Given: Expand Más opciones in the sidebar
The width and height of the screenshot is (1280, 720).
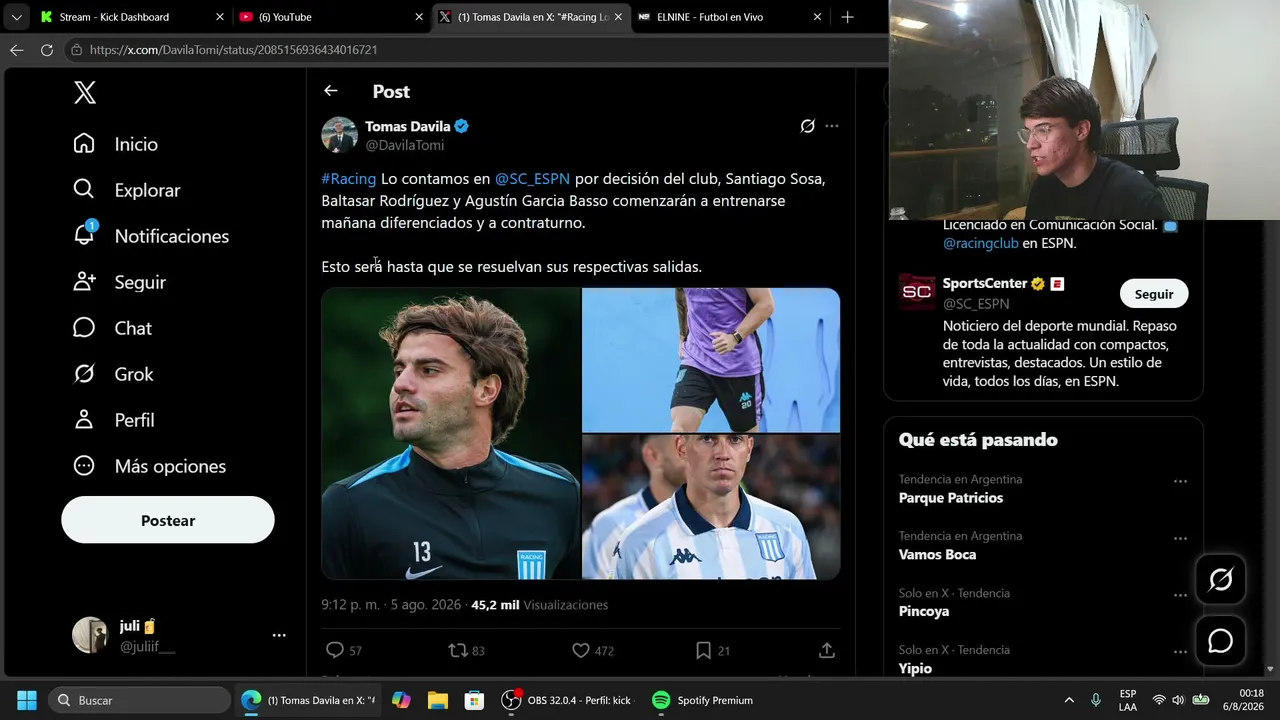Looking at the screenshot, I should tap(150, 466).
